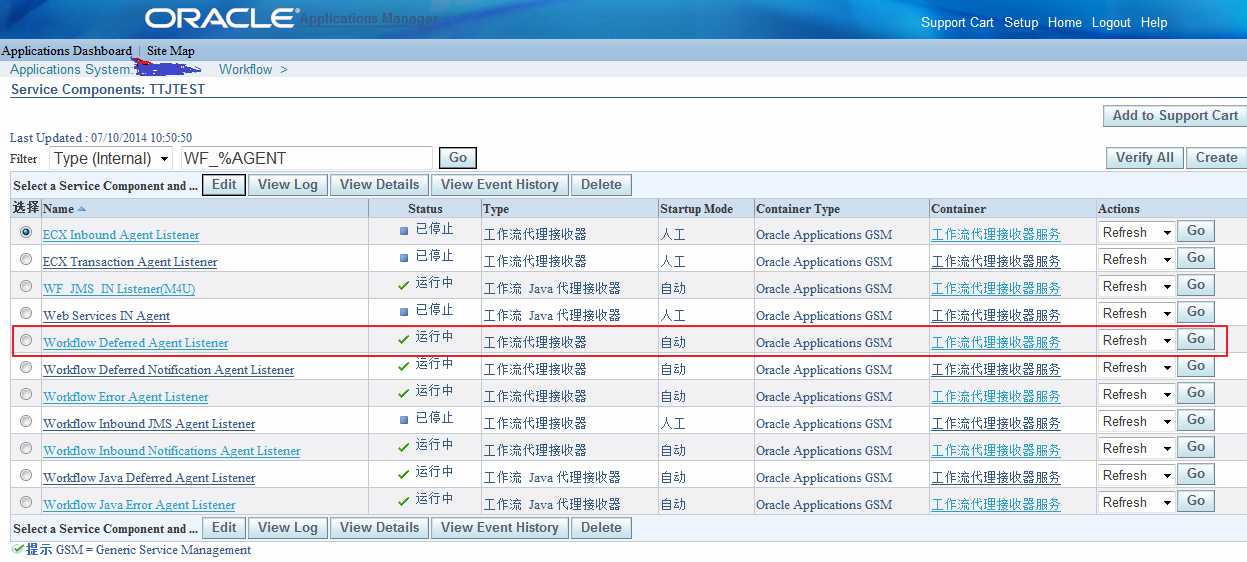Click the bottom View Event History button

click(x=500, y=527)
